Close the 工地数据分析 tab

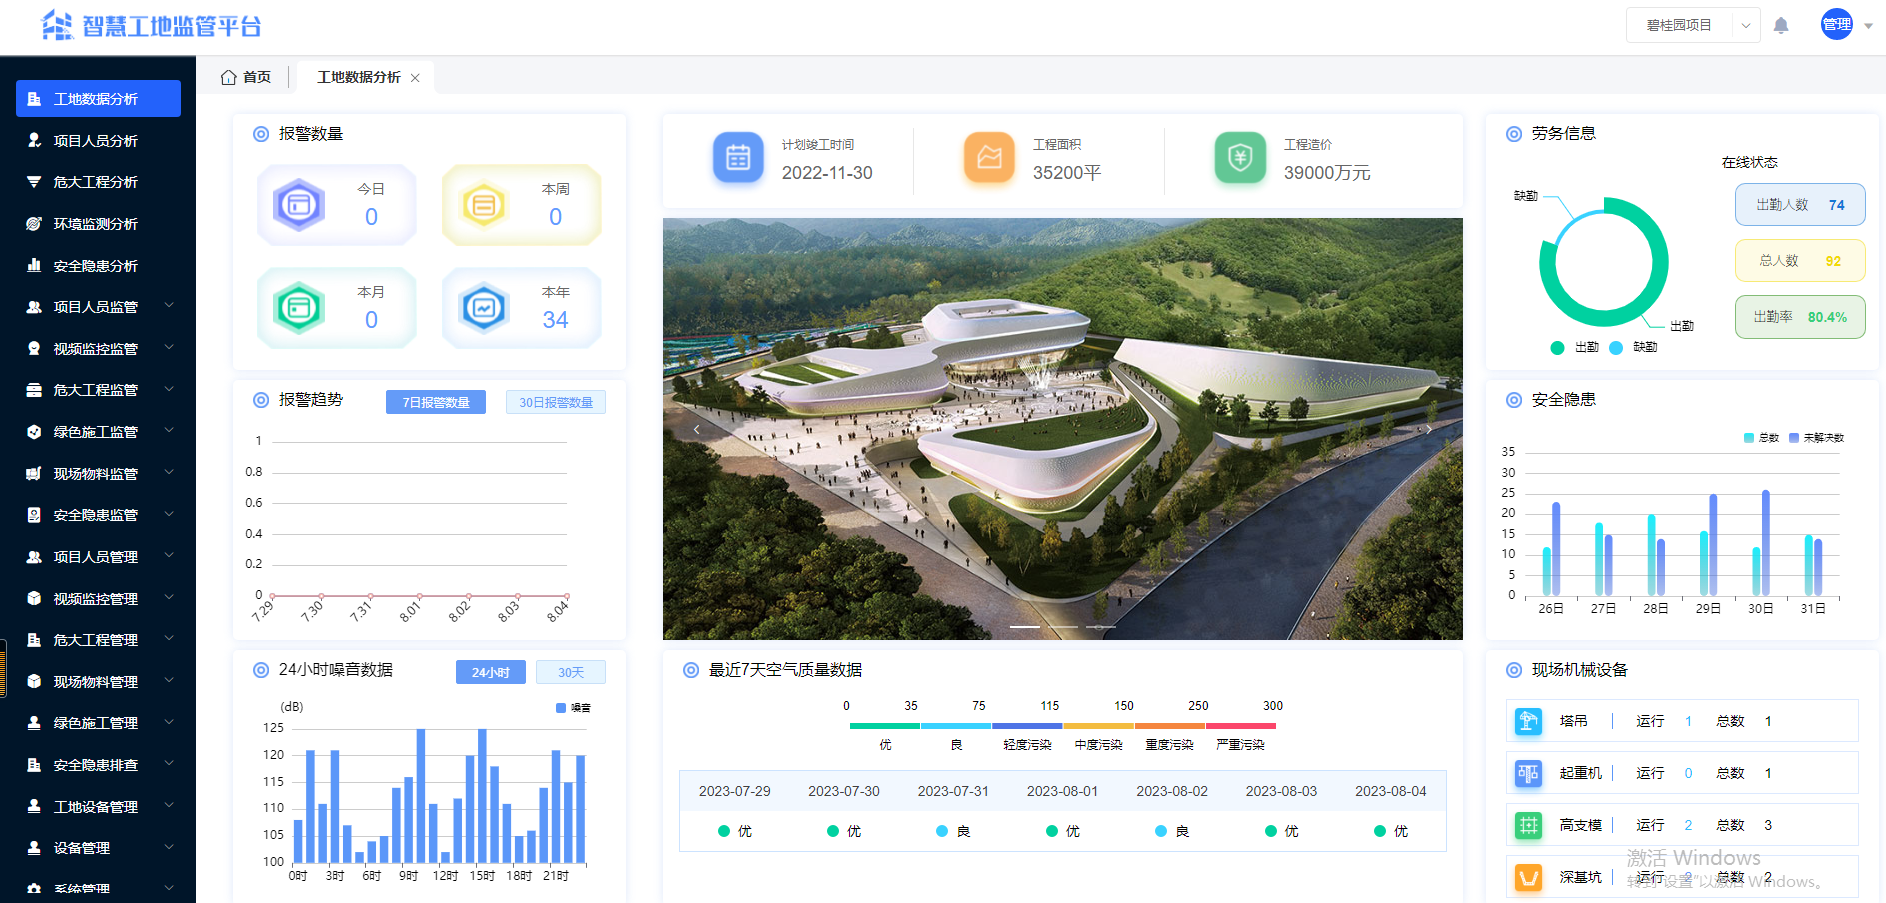coord(415,78)
